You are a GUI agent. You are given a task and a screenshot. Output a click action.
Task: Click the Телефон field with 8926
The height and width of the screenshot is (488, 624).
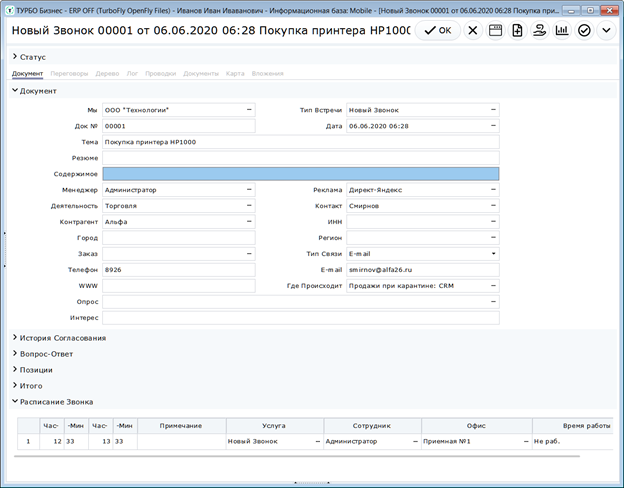click(179, 270)
